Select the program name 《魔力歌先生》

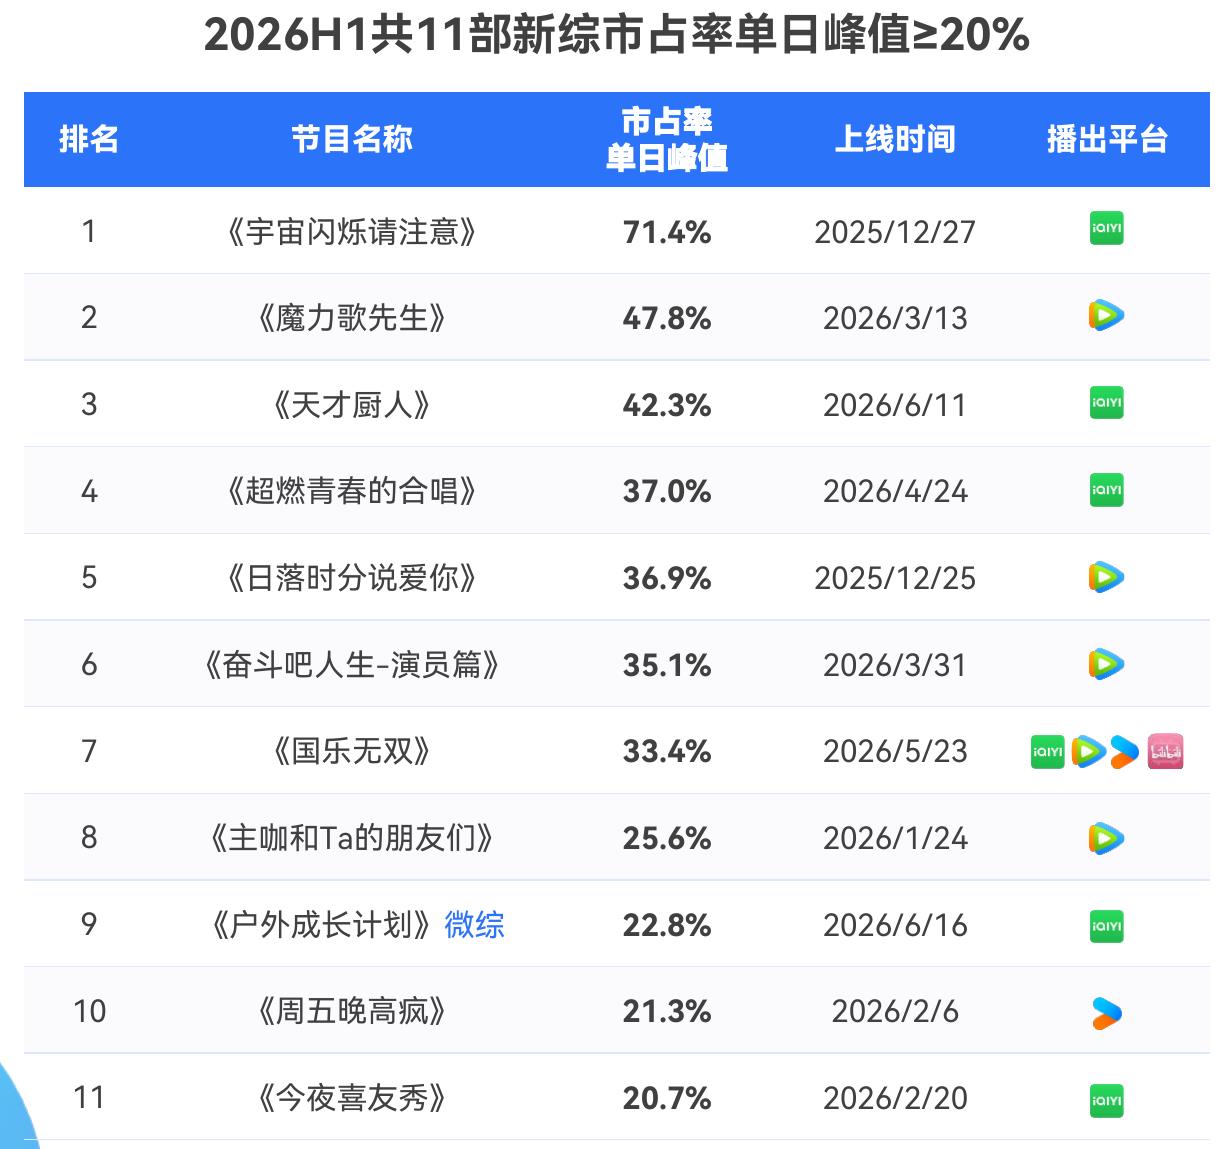pyautogui.click(x=352, y=318)
